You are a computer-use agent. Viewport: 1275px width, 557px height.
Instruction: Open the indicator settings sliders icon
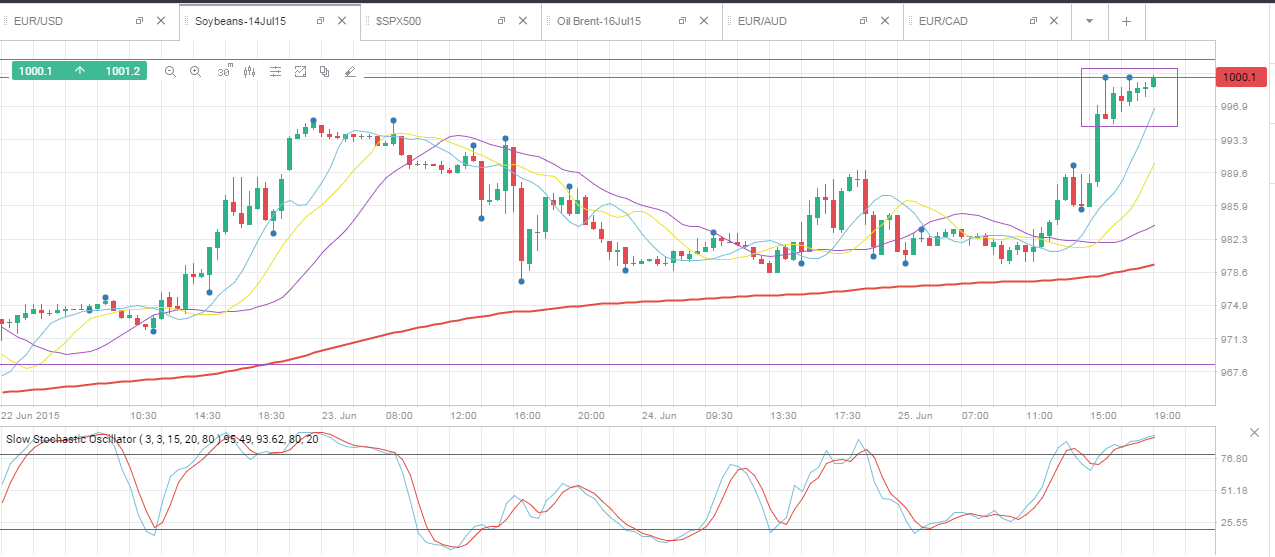(275, 71)
